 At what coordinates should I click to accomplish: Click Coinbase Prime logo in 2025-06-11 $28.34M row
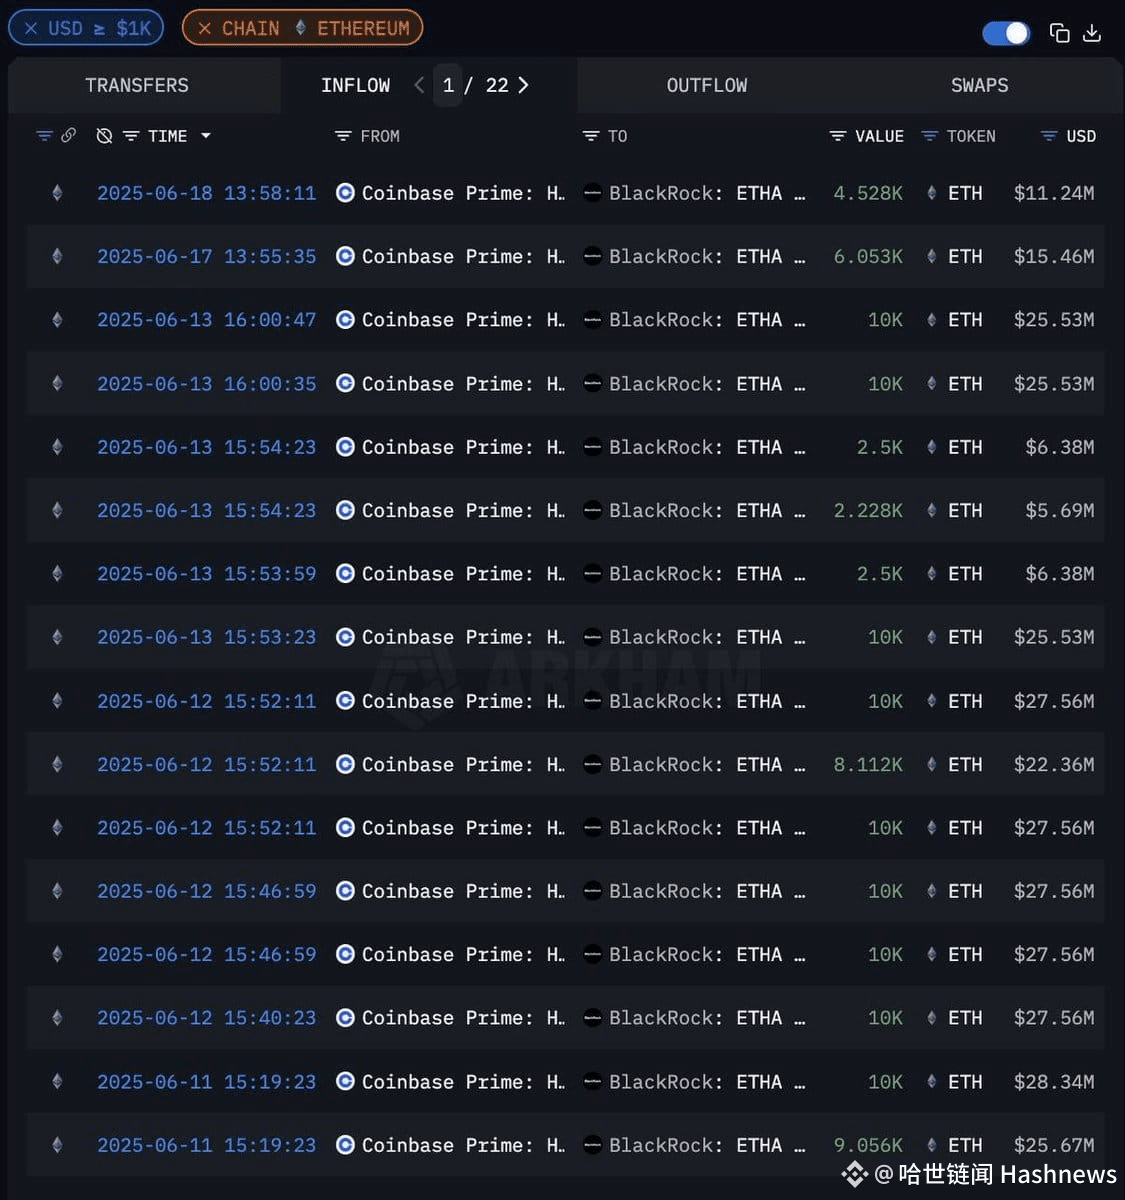tap(345, 1082)
